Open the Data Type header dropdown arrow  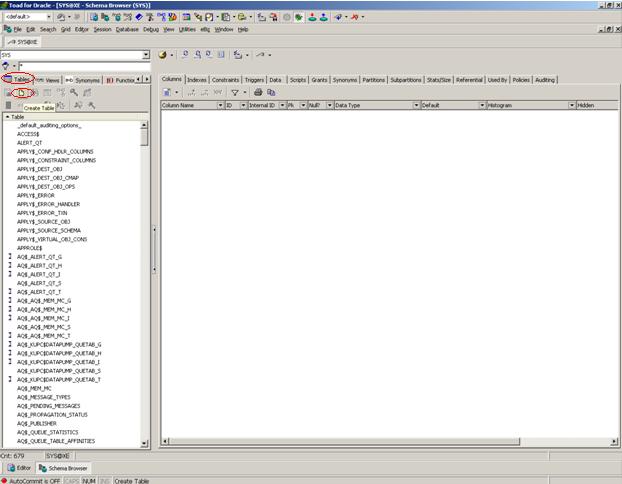[416, 105]
